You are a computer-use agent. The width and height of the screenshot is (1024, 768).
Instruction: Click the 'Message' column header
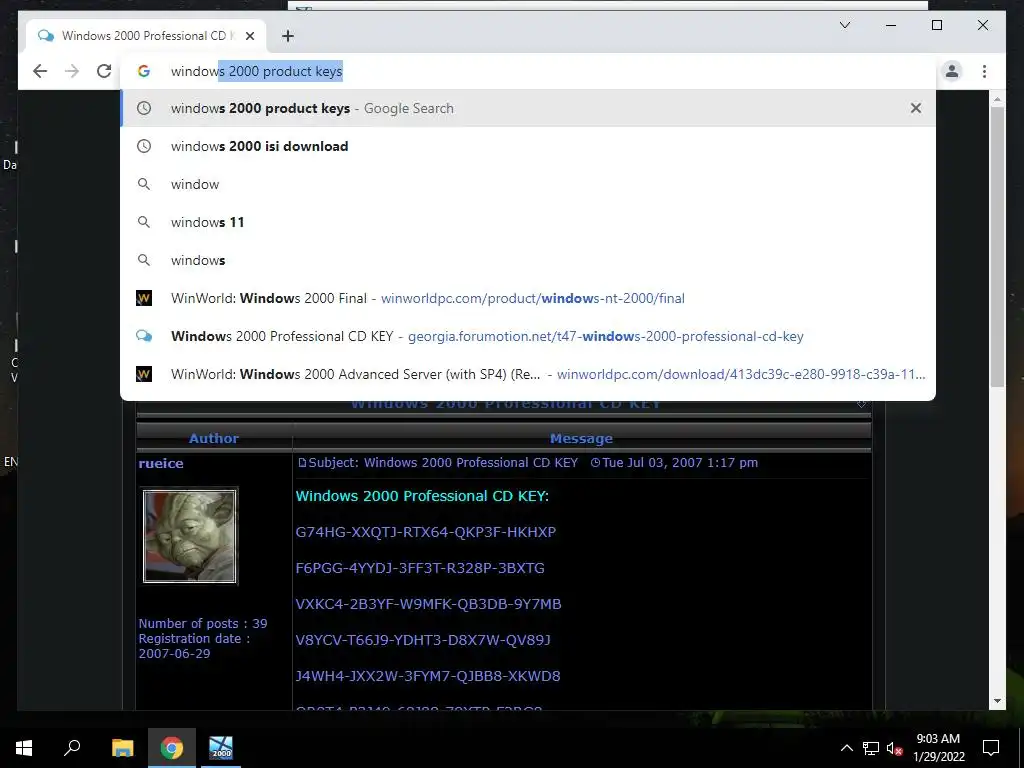581,439
